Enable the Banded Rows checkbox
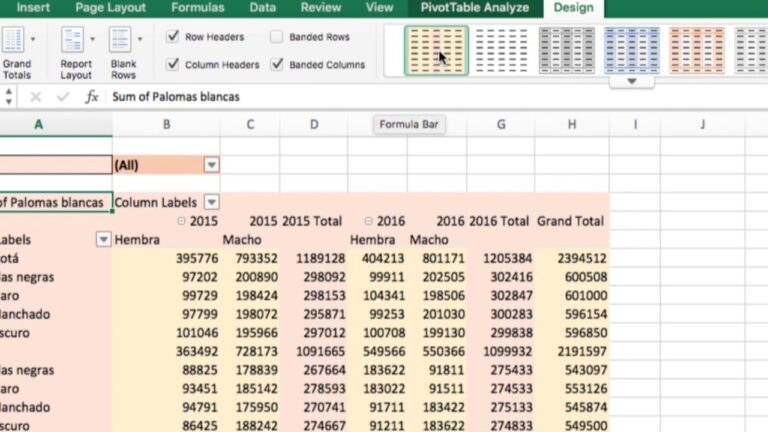This screenshot has height=432, width=768. pyautogui.click(x=276, y=37)
